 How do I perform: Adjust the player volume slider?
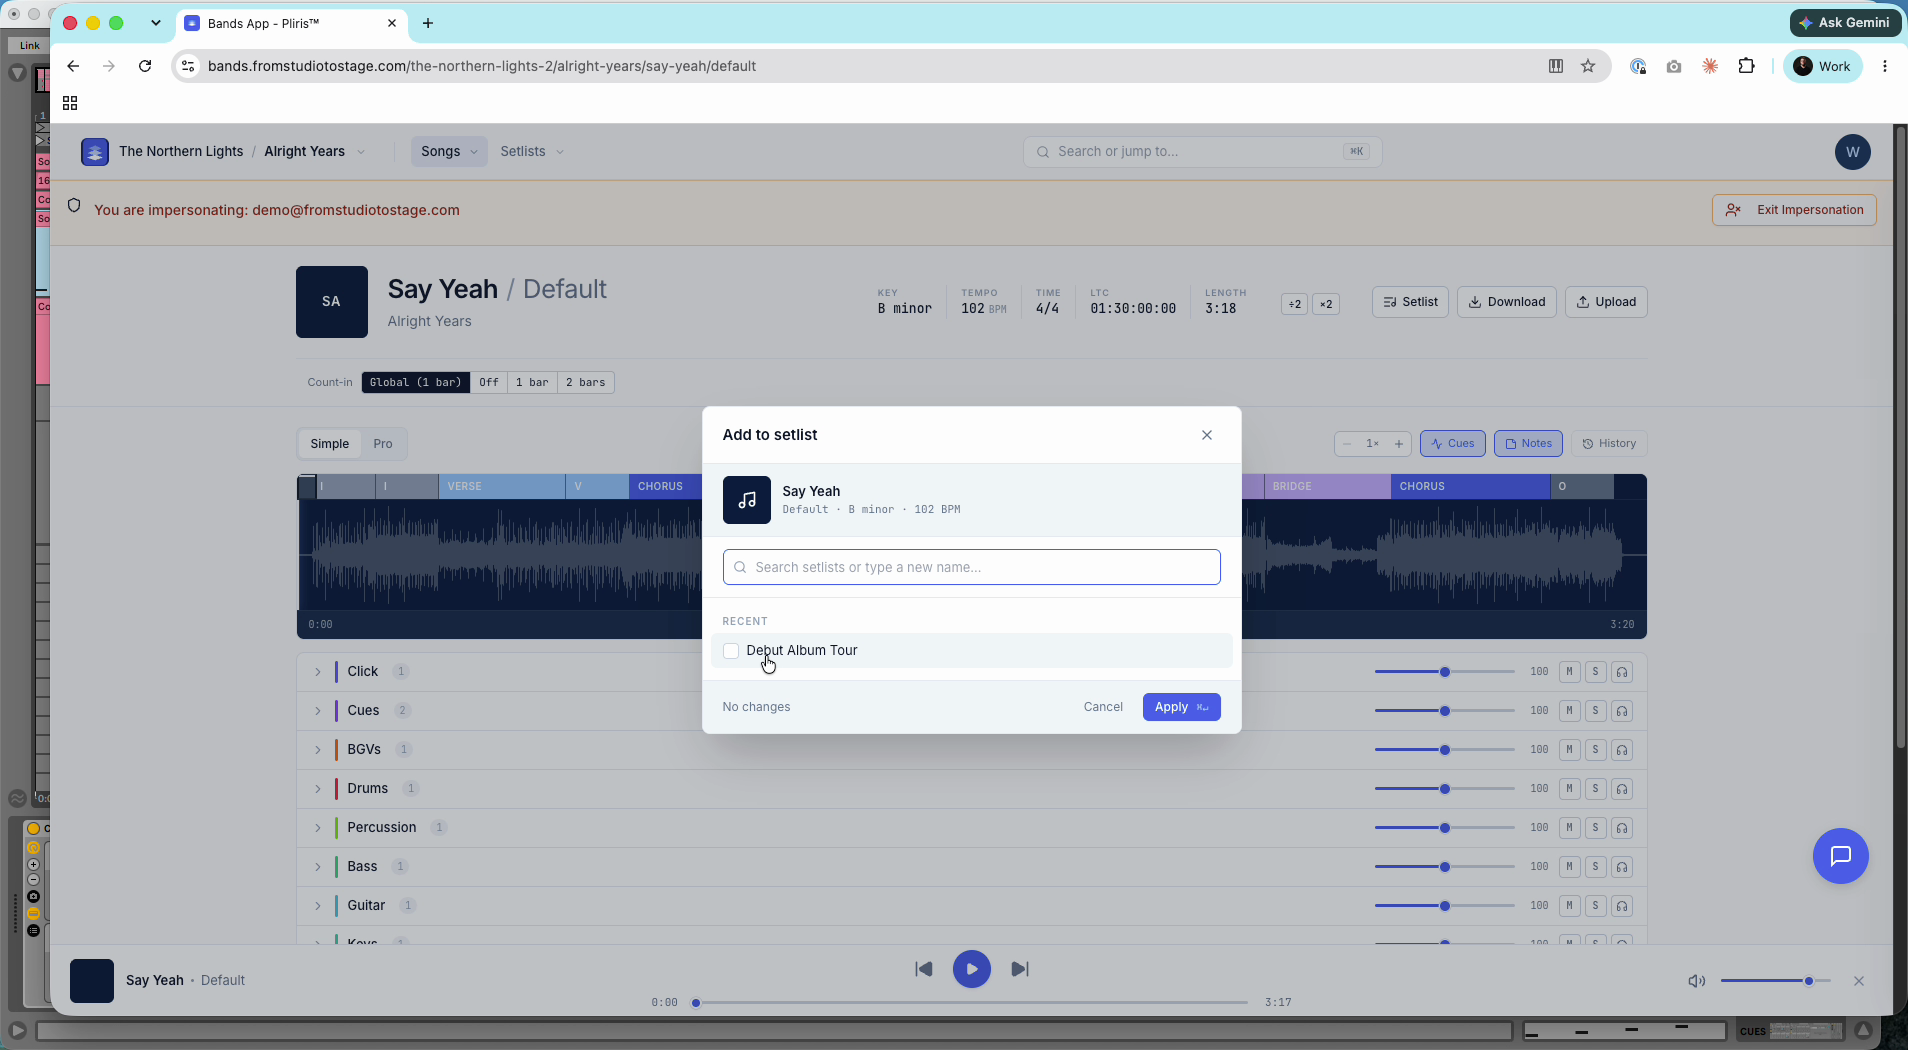click(1775, 981)
